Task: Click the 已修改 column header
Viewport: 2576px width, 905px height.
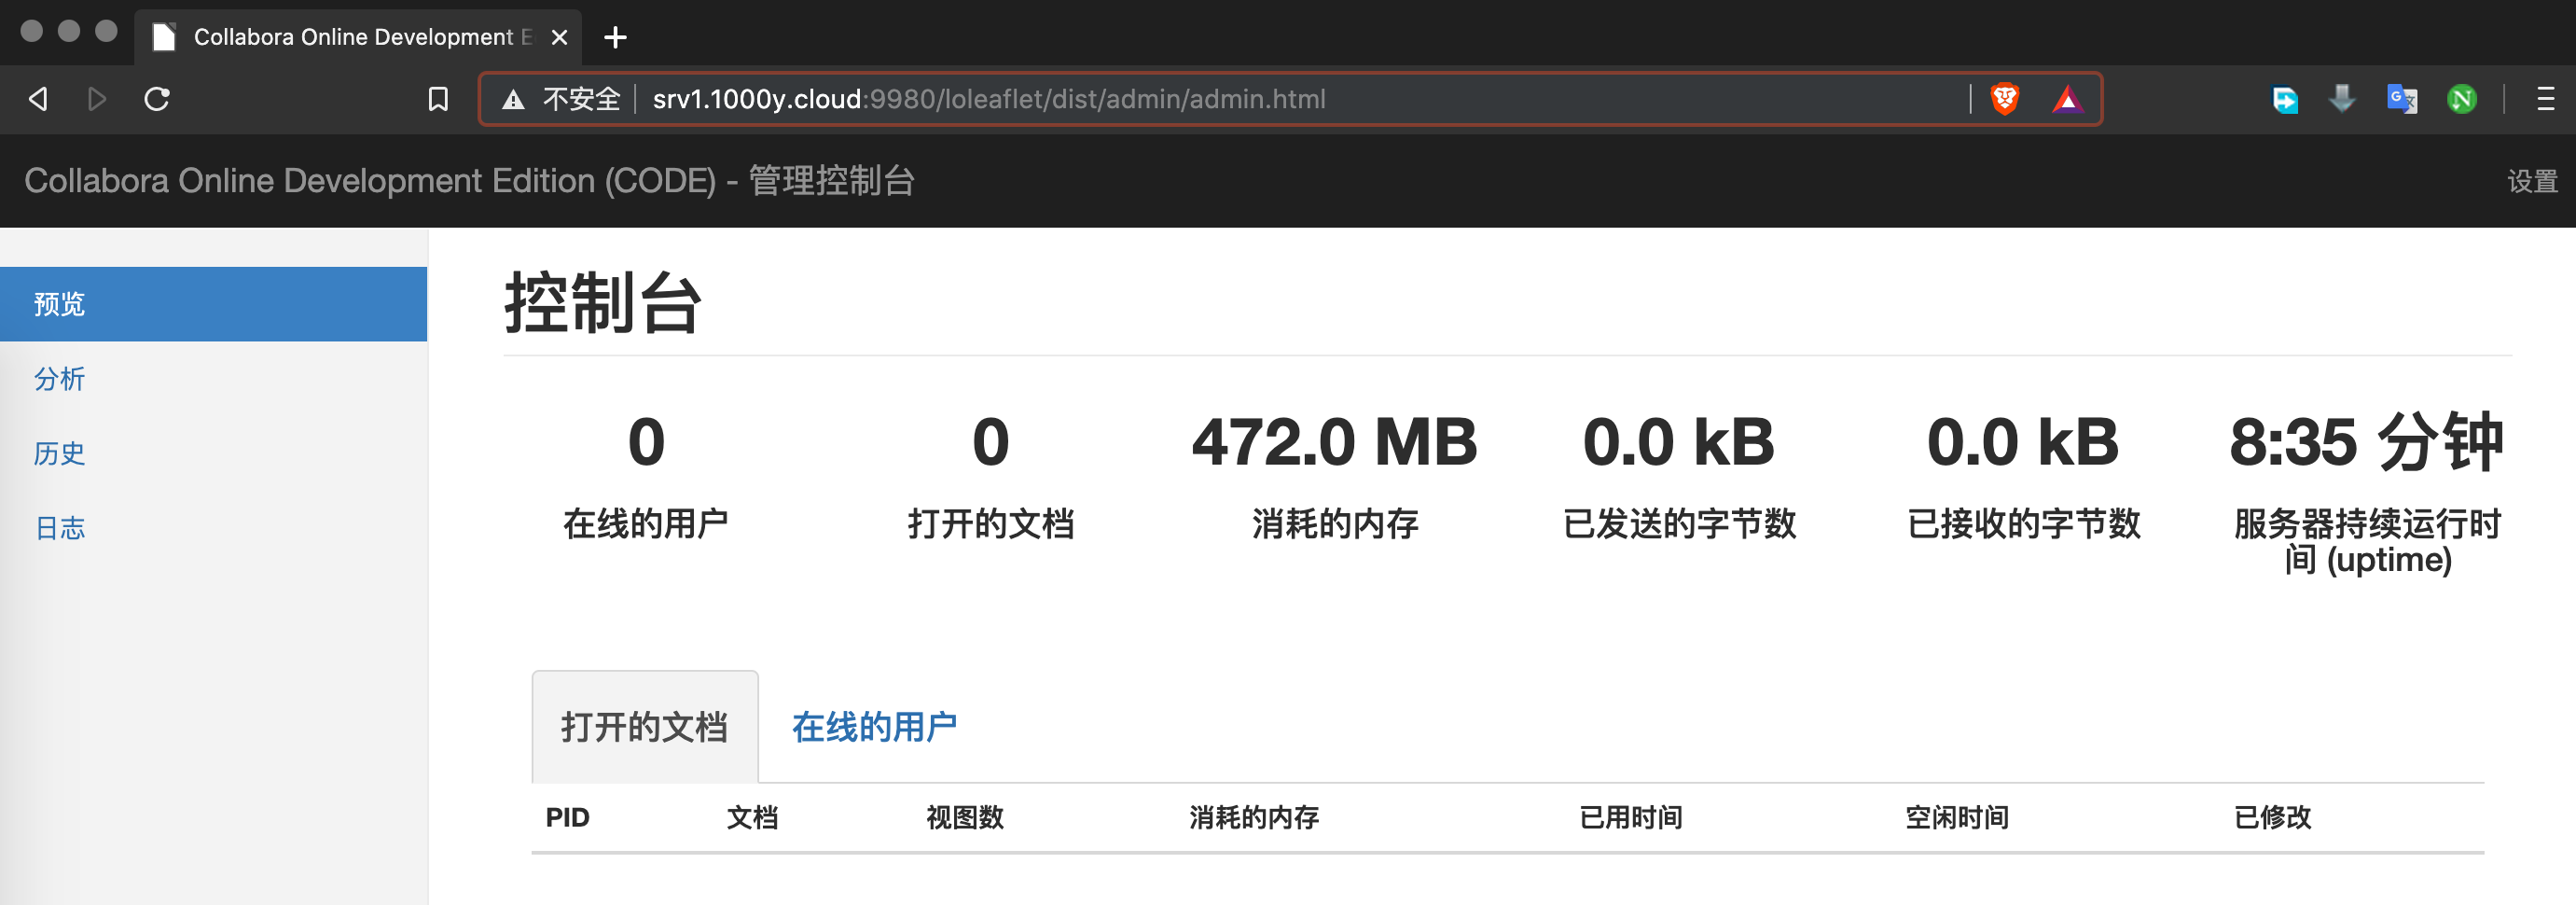Action: 2272,818
